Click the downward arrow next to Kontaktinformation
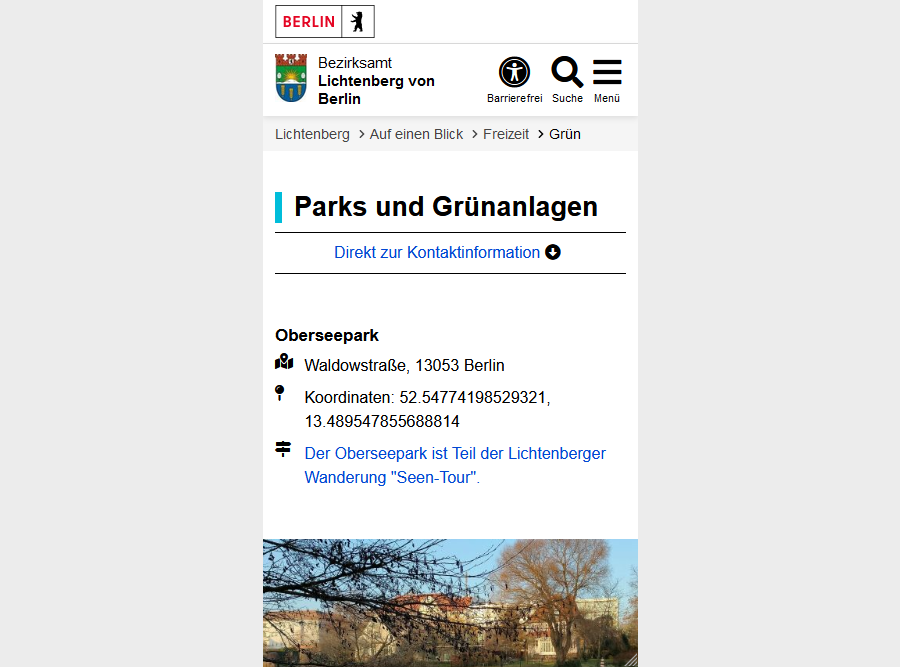This screenshot has height=667, width=900. [x=553, y=252]
